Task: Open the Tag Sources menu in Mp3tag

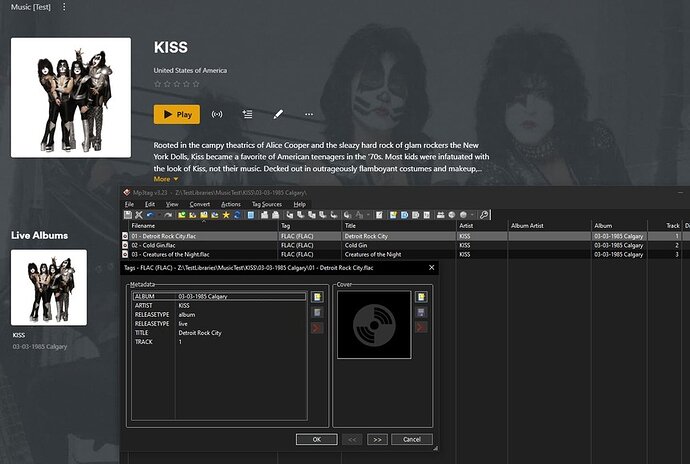Action: click(x=267, y=204)
